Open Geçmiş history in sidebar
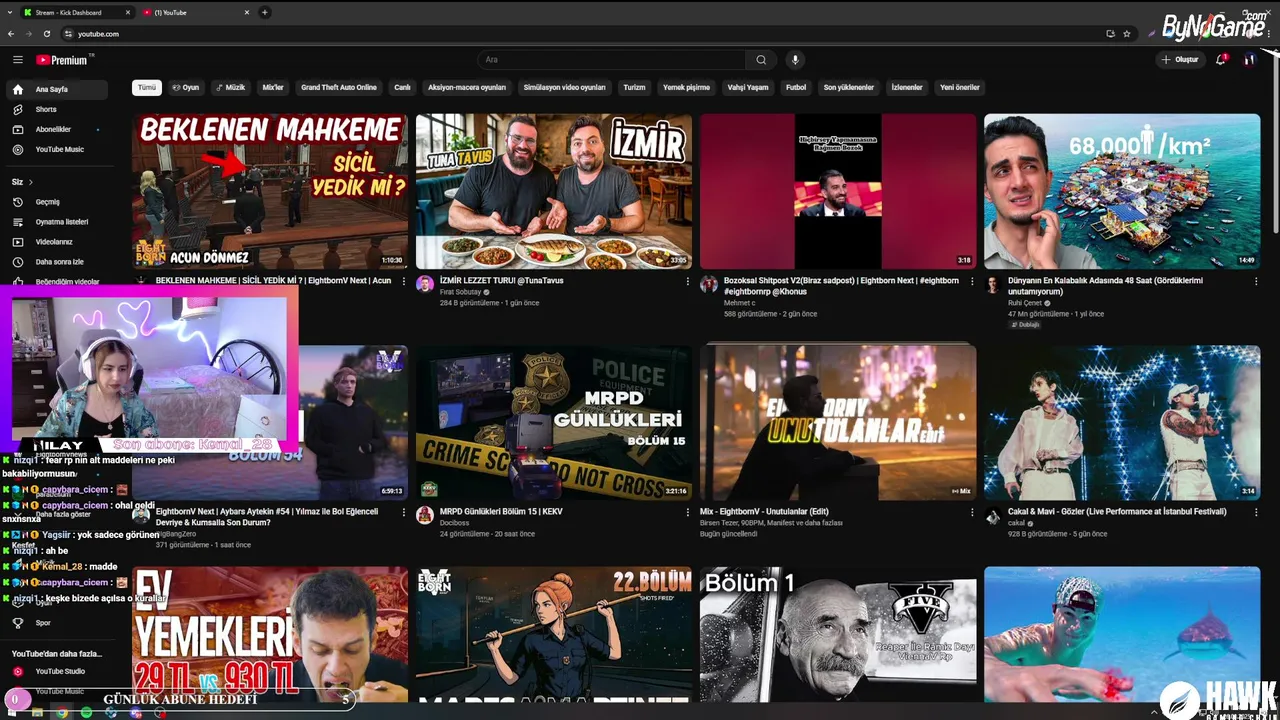The height and width of the screenshot is (720, 1280). coord(57,202)
